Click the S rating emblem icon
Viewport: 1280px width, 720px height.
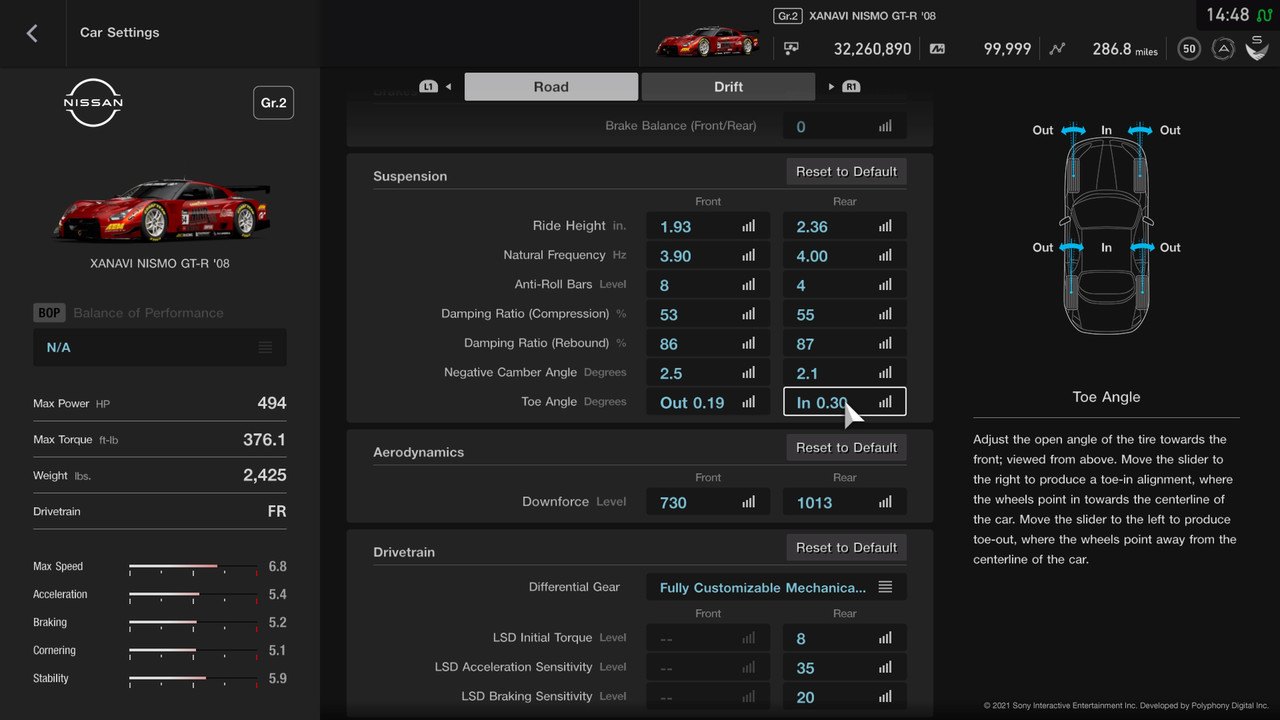pos(1257,47)
